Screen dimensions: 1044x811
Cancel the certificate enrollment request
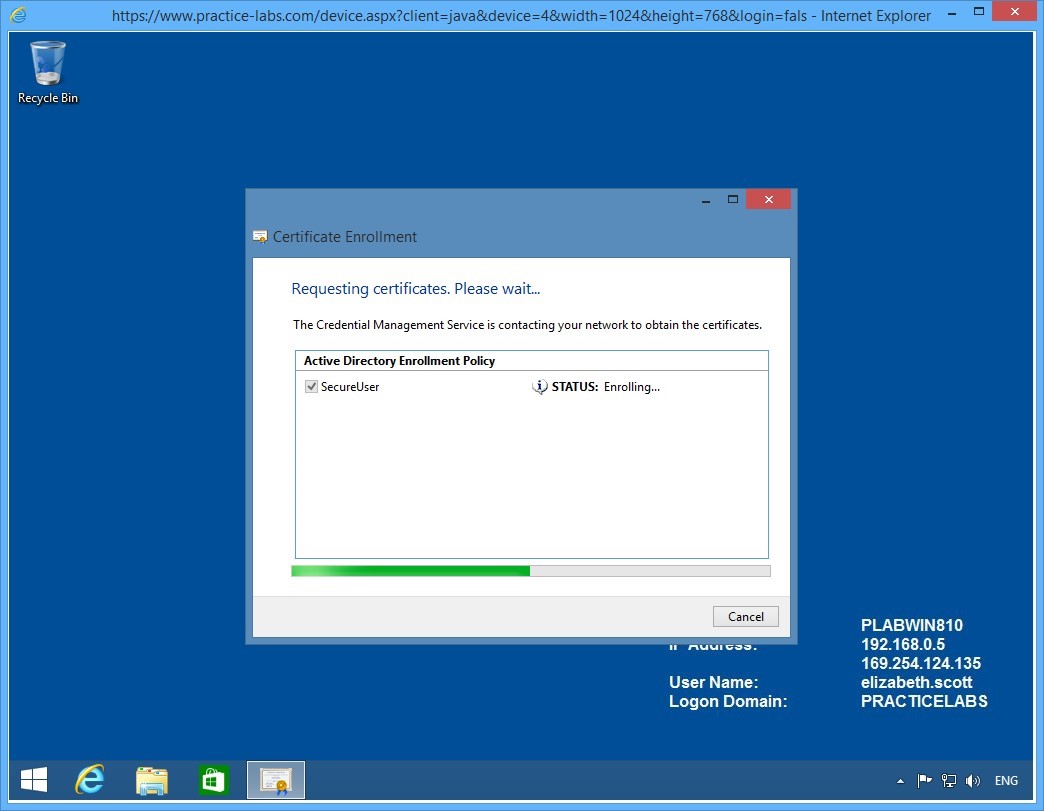(745, 616)
